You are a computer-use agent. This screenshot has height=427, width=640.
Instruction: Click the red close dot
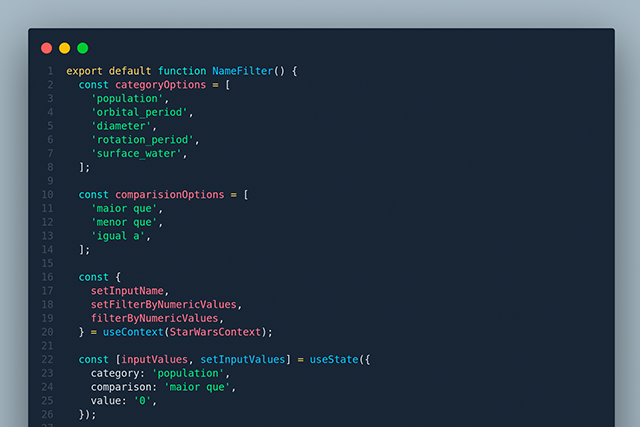[47, 48]
